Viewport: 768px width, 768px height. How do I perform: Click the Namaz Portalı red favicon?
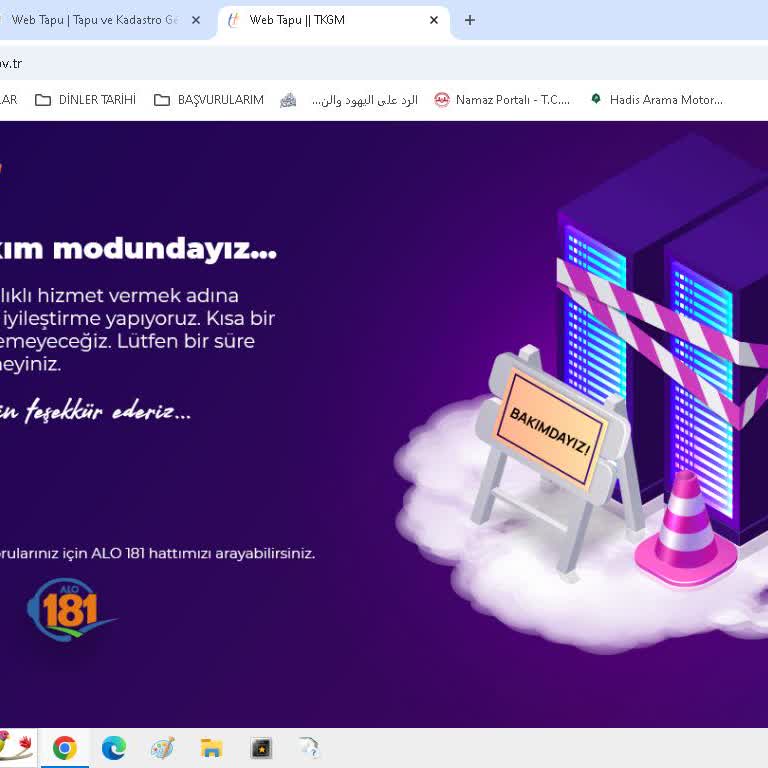click(442, 100)
